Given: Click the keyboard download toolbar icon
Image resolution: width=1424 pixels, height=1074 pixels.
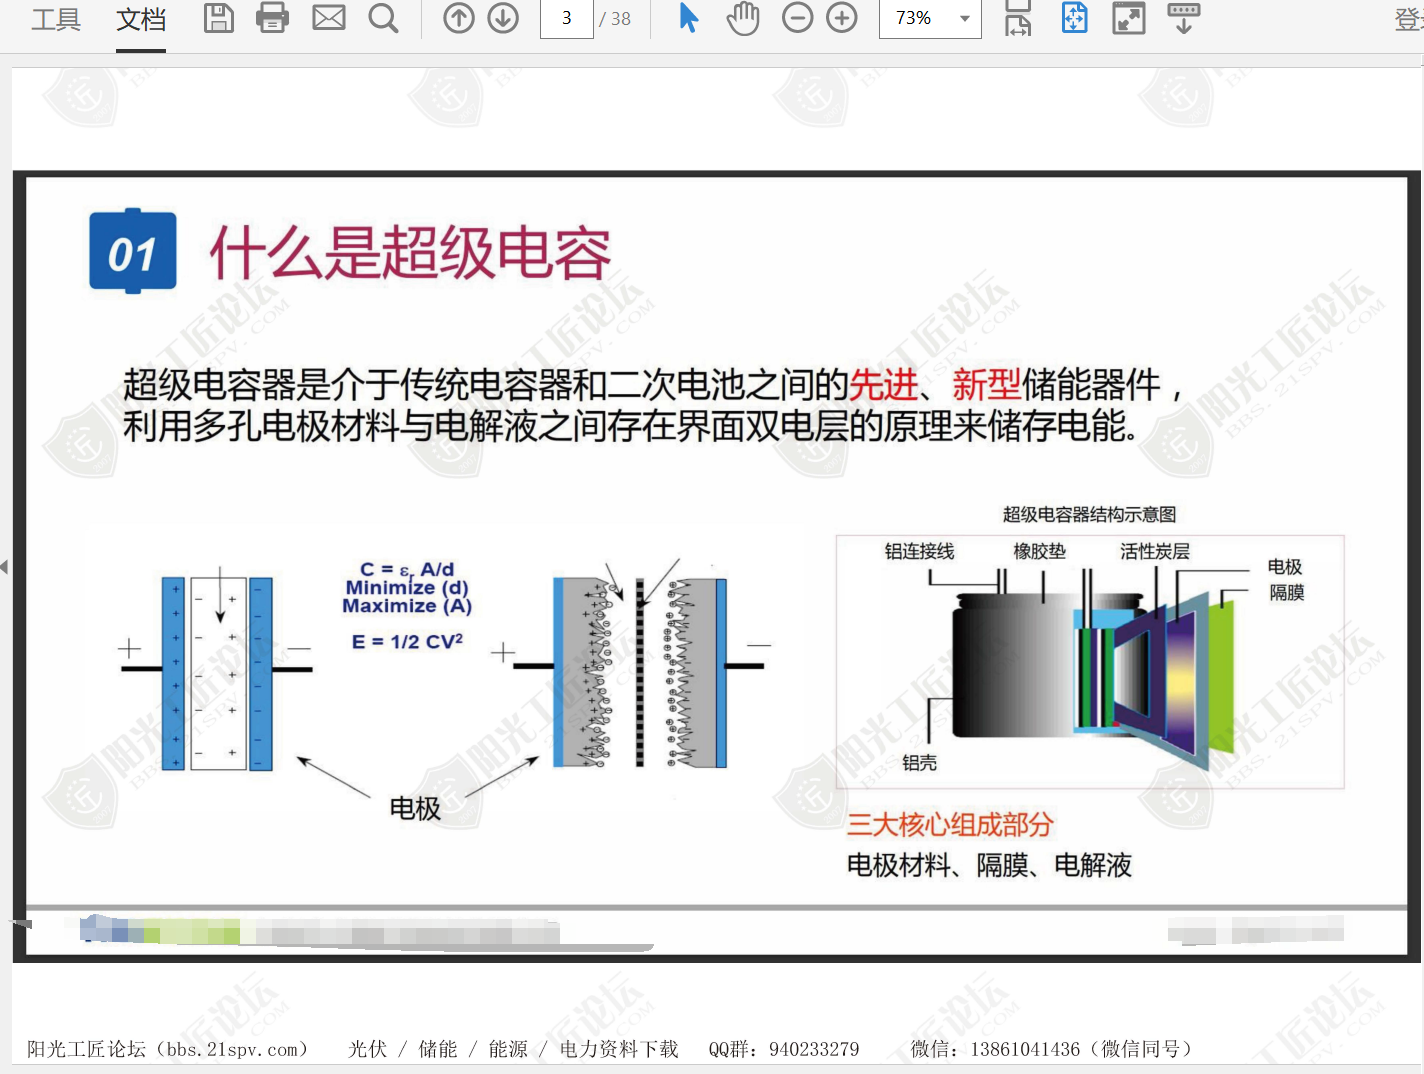Looking at the screenshot, I should 1184,18.
